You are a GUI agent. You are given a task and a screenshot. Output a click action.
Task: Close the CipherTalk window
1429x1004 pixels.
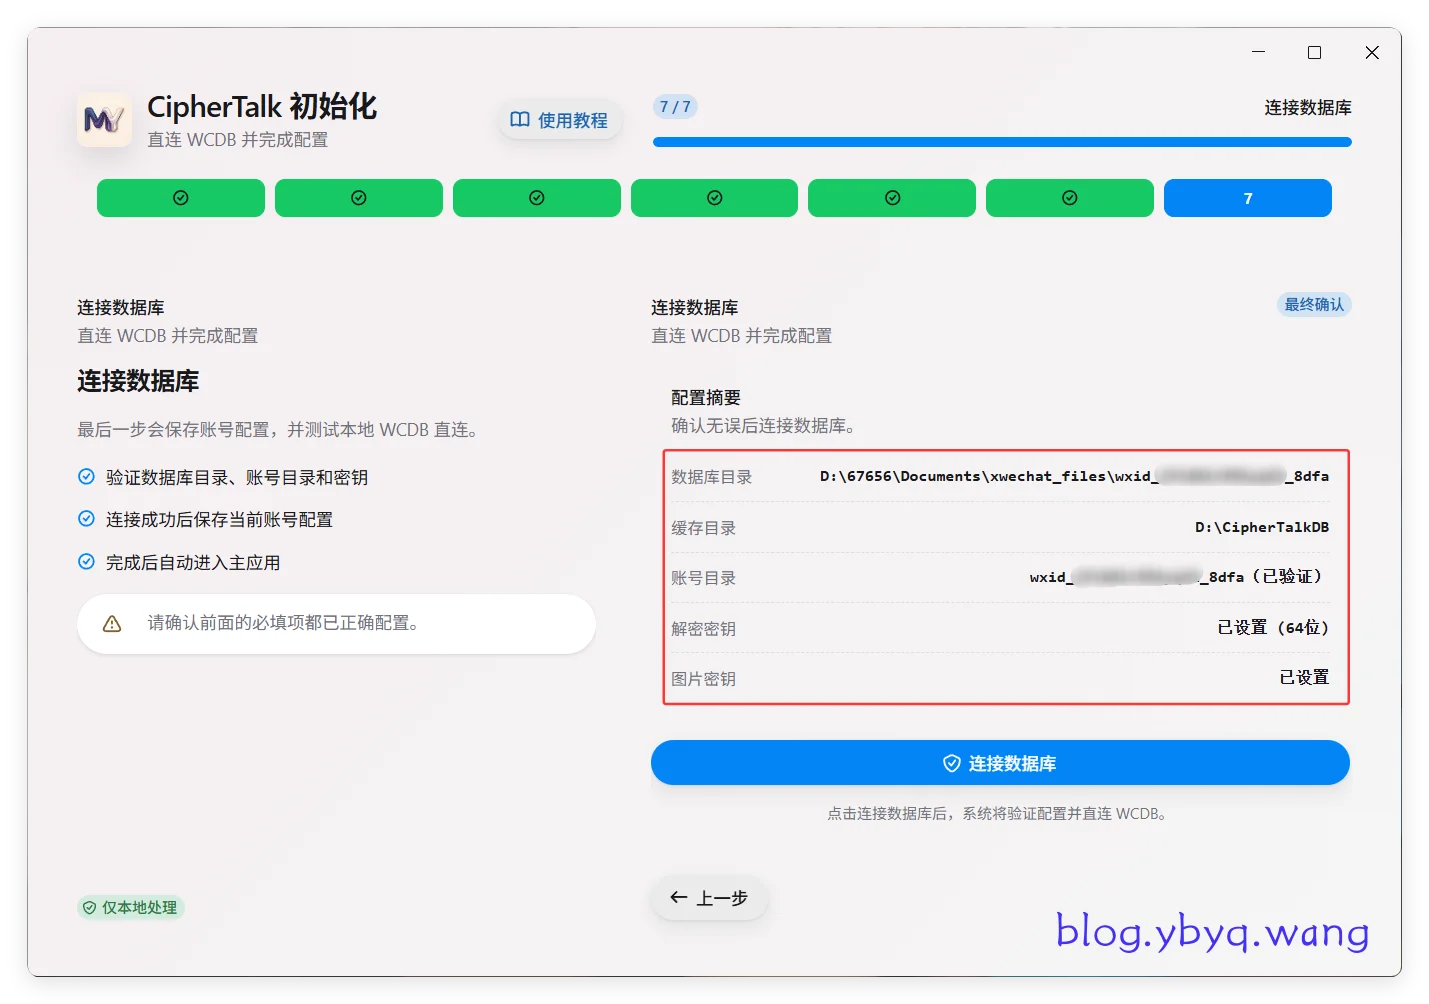pyautogui.click(x=1372, y=52)
